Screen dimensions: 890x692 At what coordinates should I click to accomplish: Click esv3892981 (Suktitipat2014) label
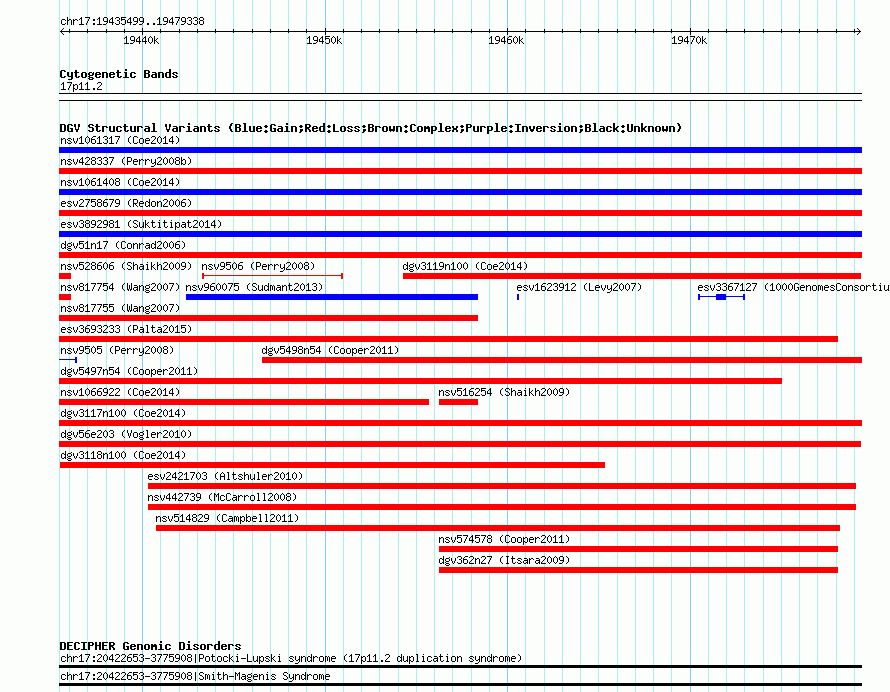point(141,224)
